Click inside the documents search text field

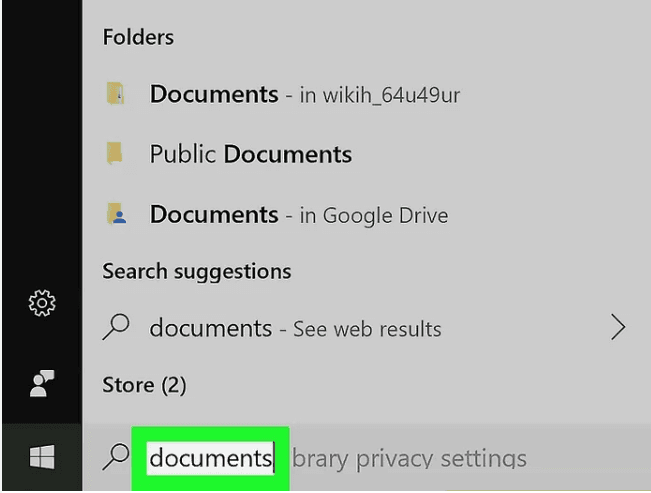(x=210, y=458)
